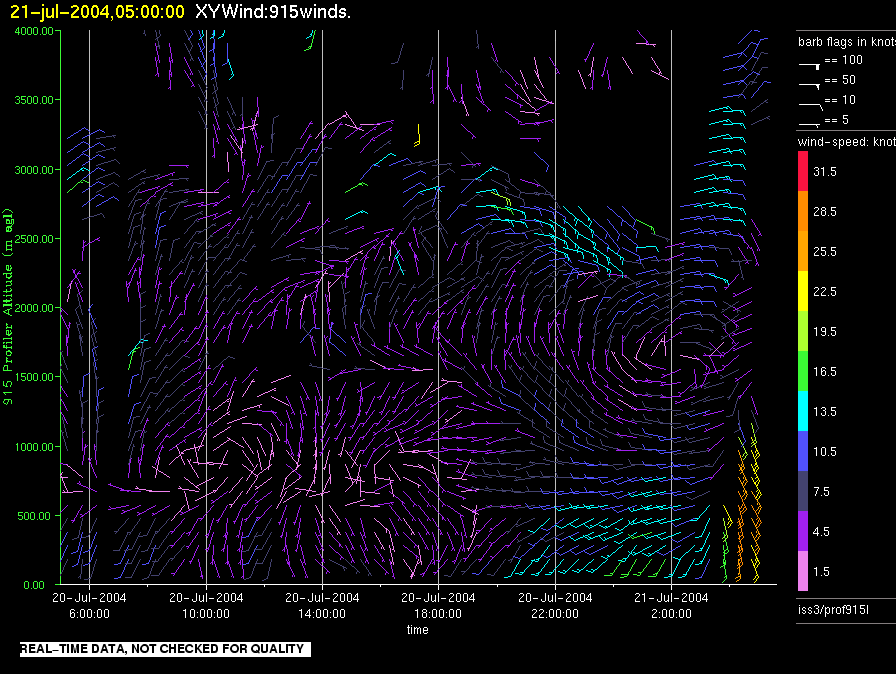896x674 pixels.
Task: Pick the 16.5 knots green swatch
Action: pyautogui.click(x=803, y=371)
